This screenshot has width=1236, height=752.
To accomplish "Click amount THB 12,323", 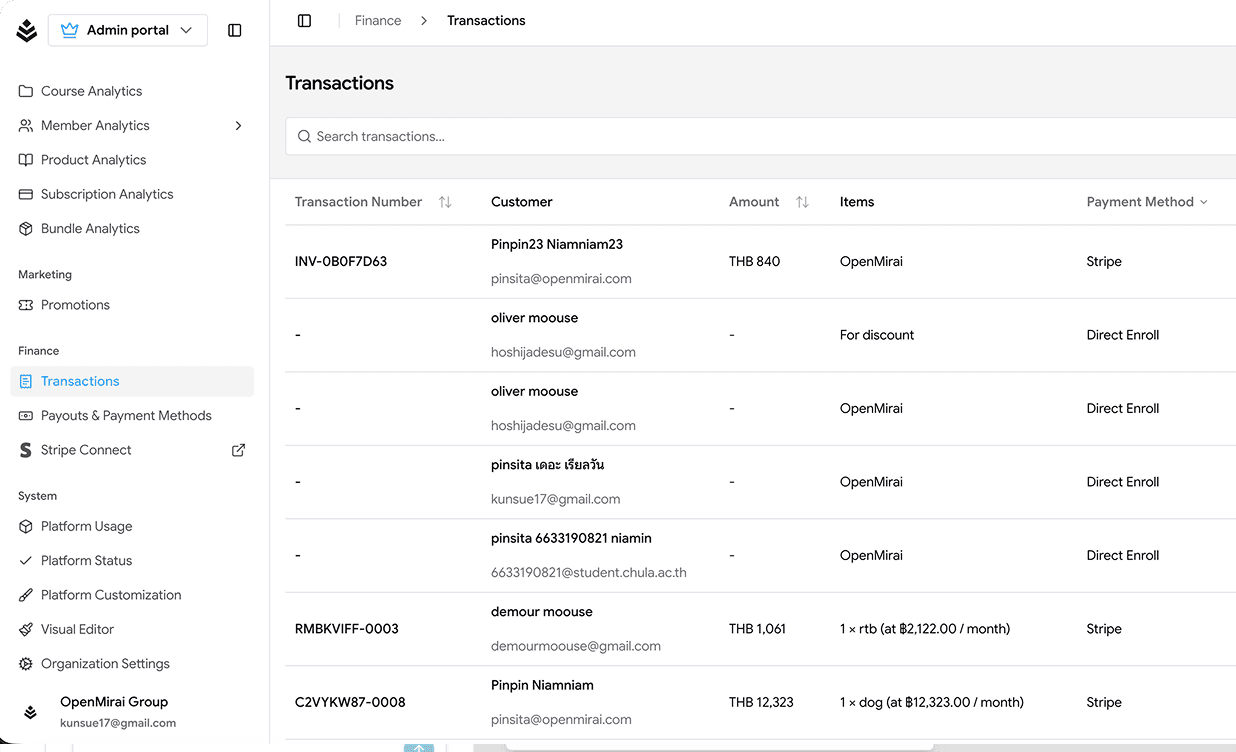I will coord(761,702).
